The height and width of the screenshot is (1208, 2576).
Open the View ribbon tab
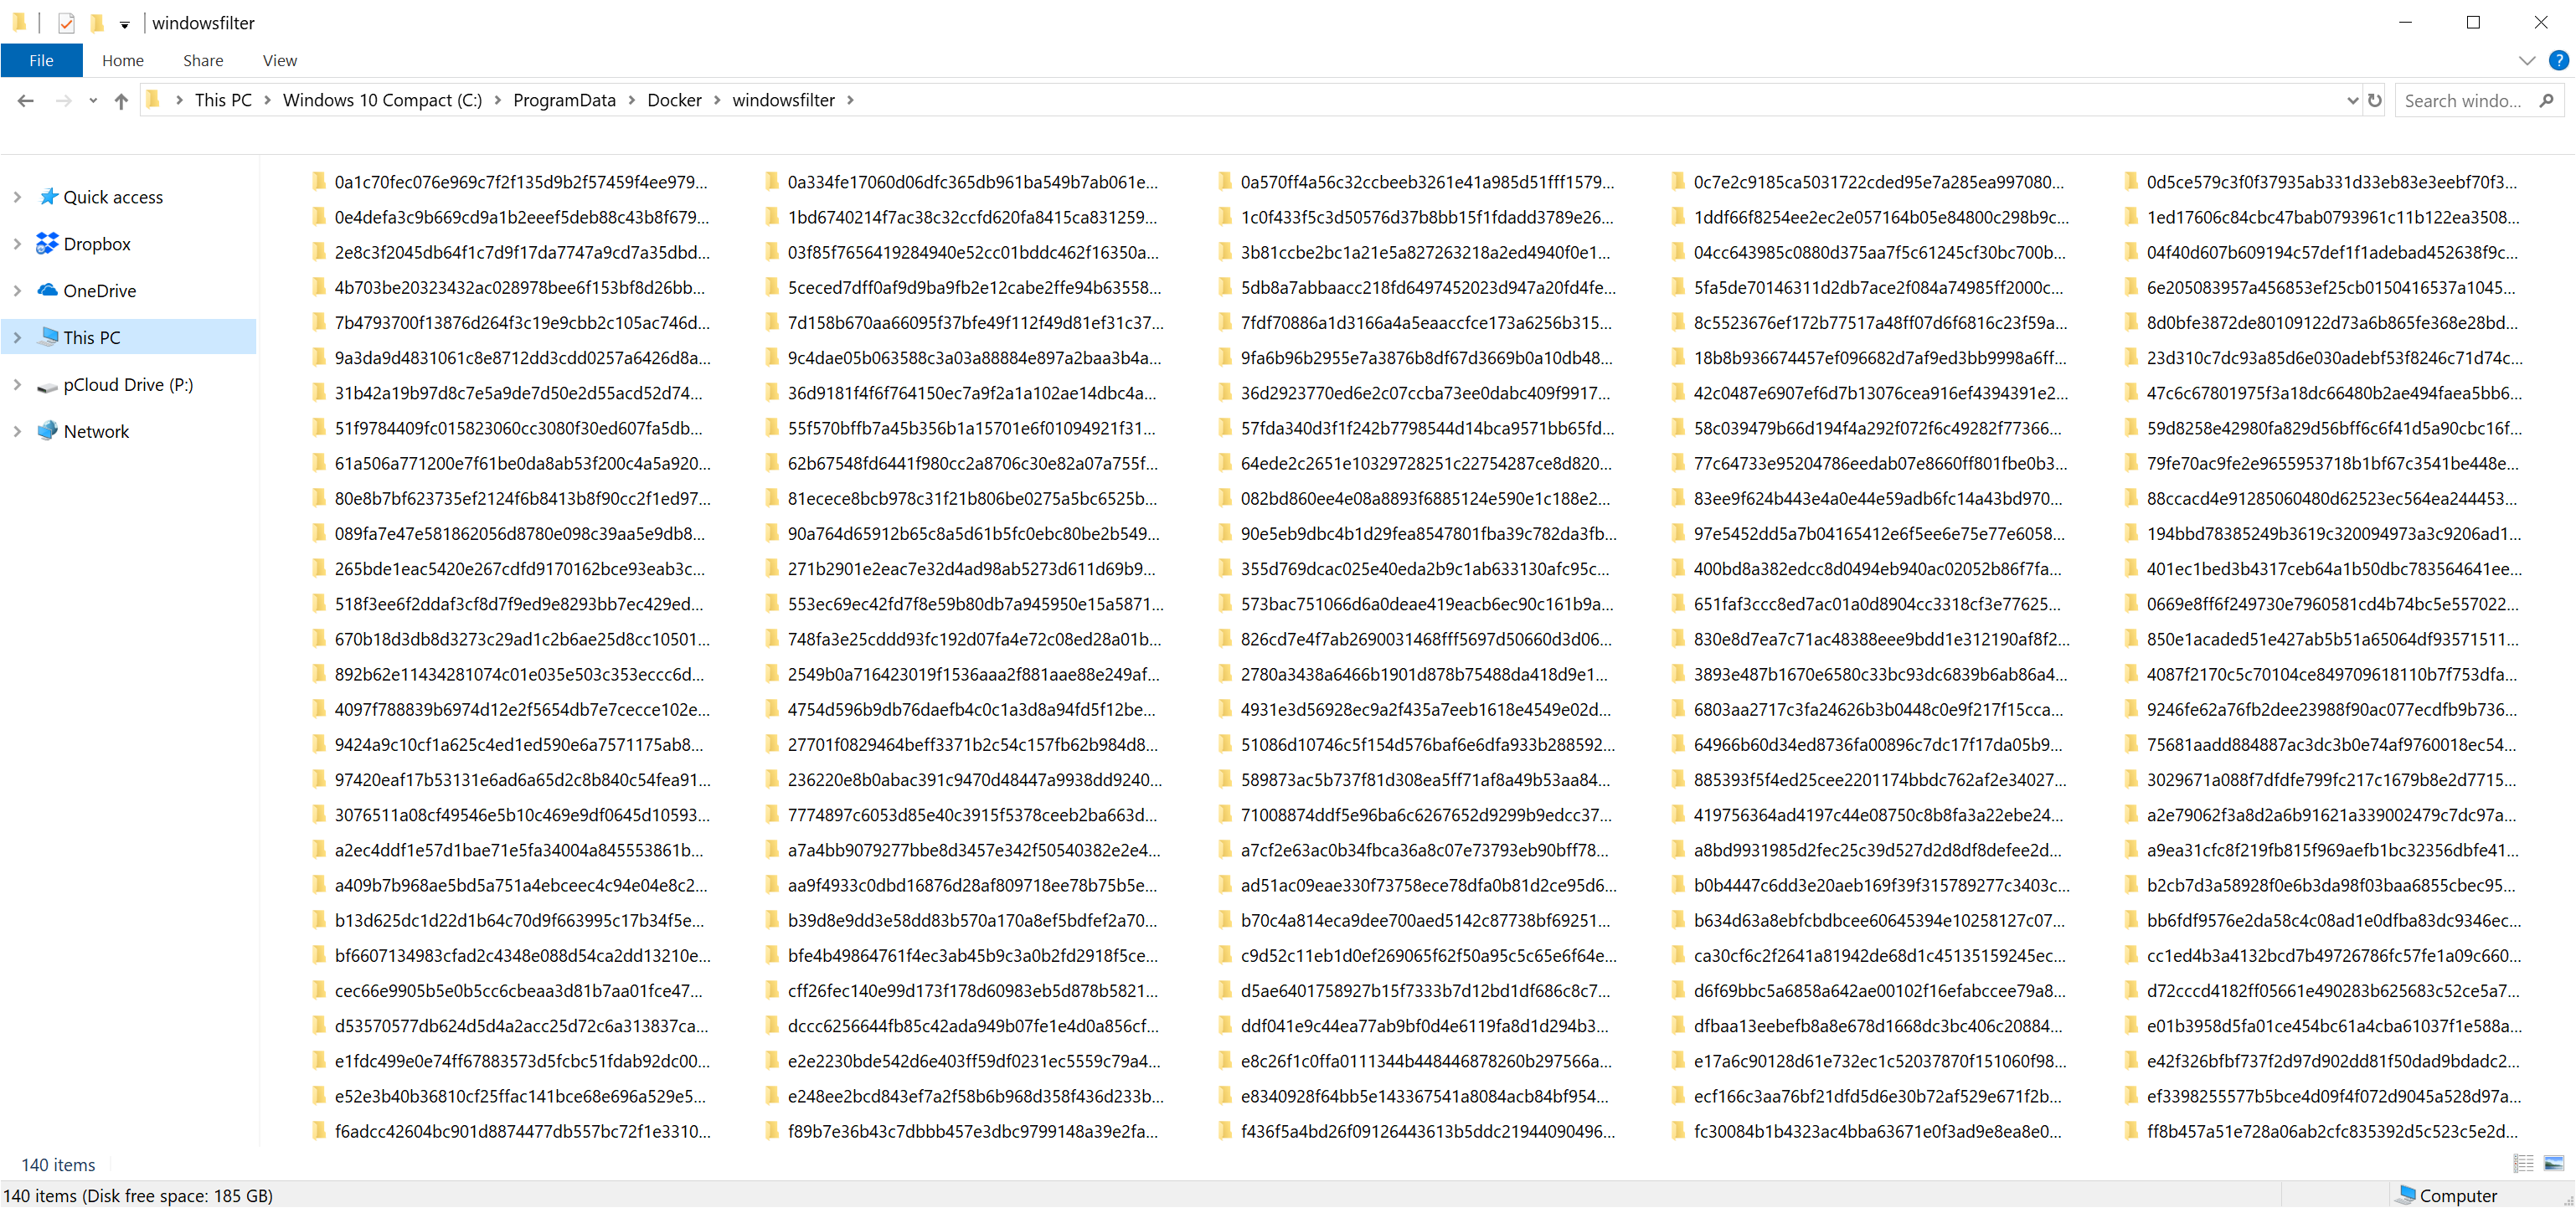point(279,60)
